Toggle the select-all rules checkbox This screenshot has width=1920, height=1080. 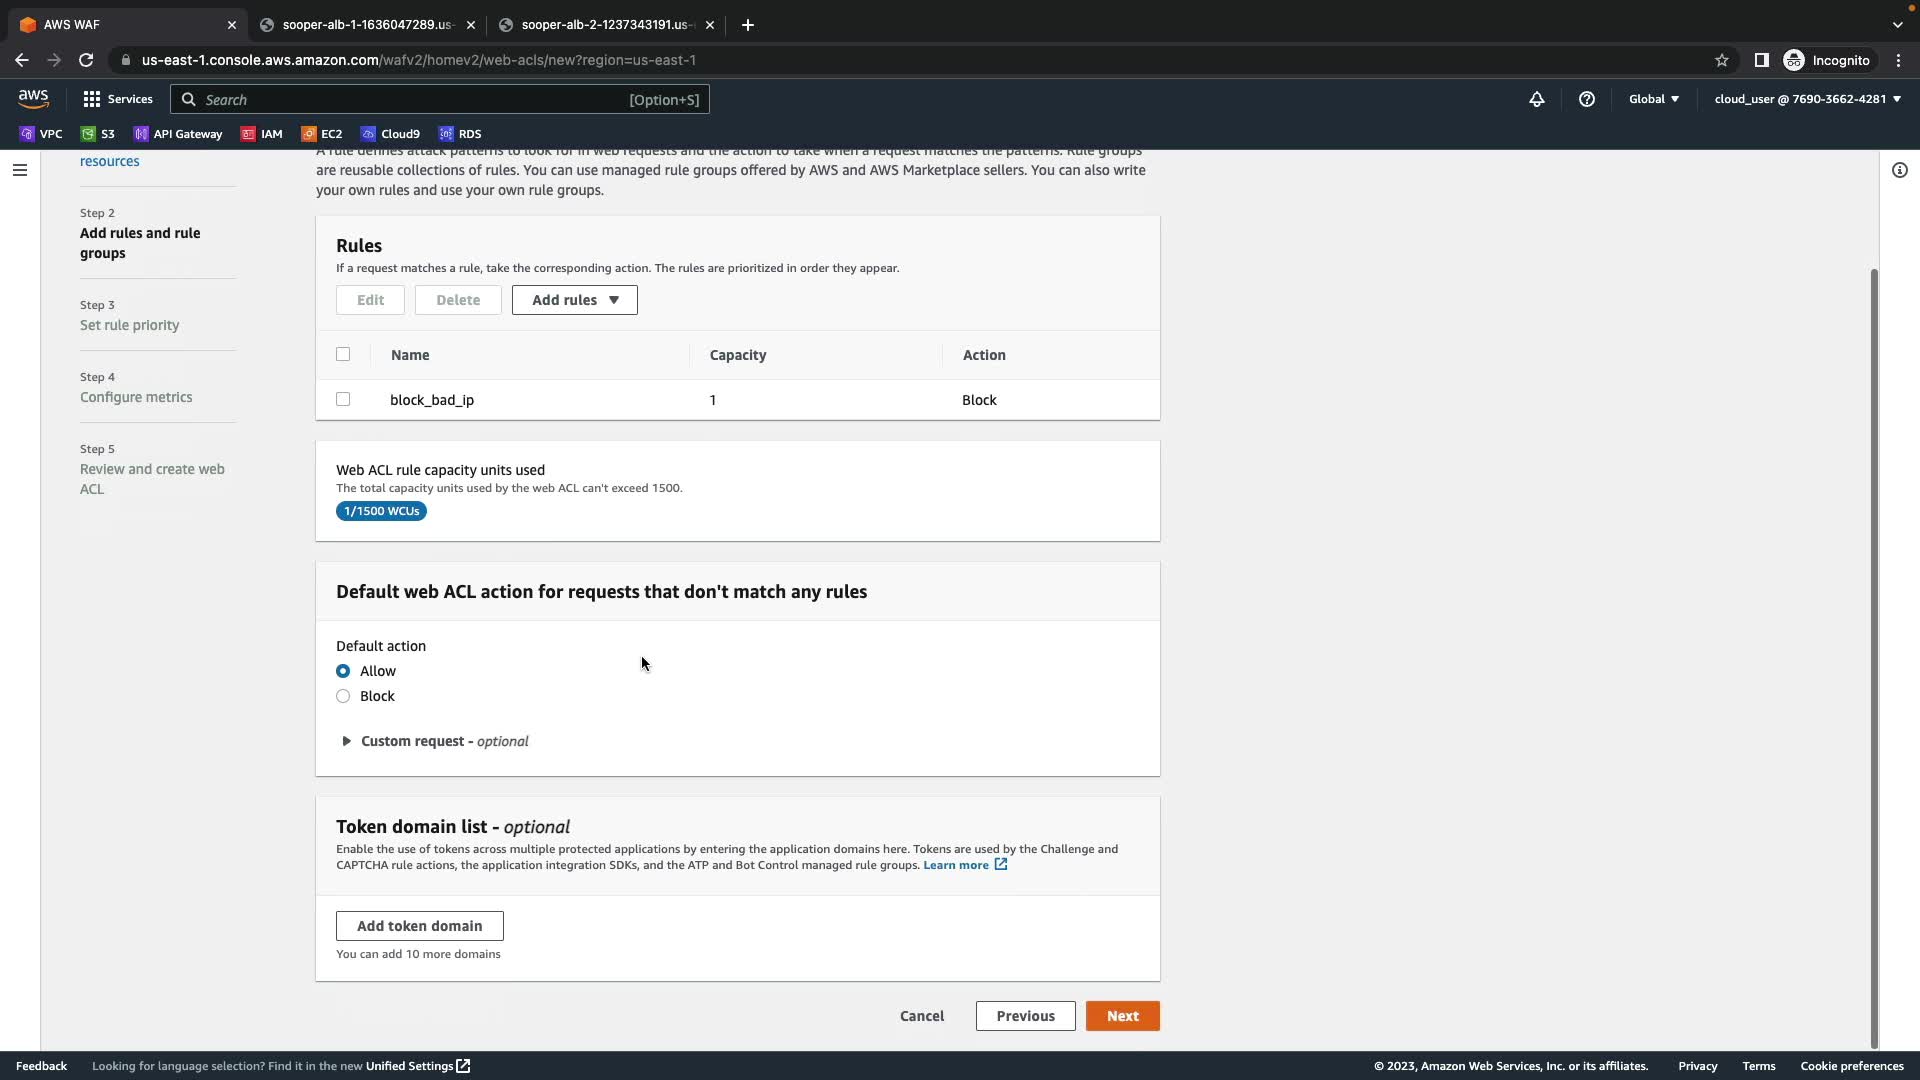[x=343, y=354]
